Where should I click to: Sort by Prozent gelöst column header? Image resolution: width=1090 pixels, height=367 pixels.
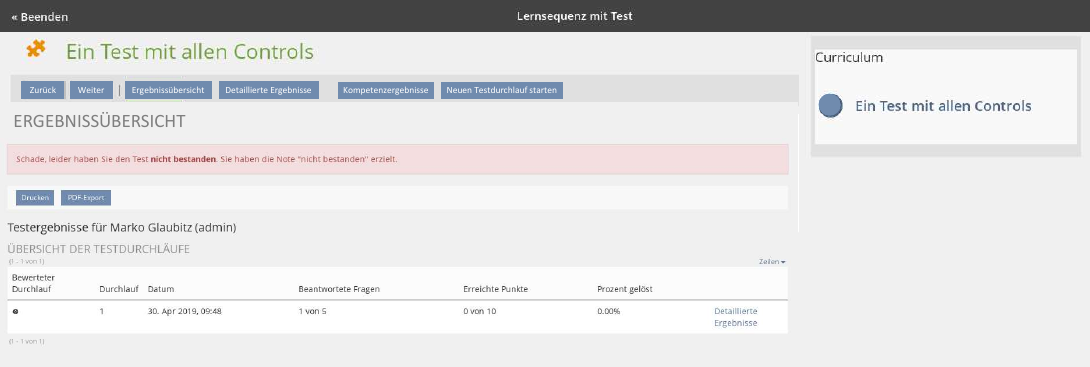[x=625, y=289]
